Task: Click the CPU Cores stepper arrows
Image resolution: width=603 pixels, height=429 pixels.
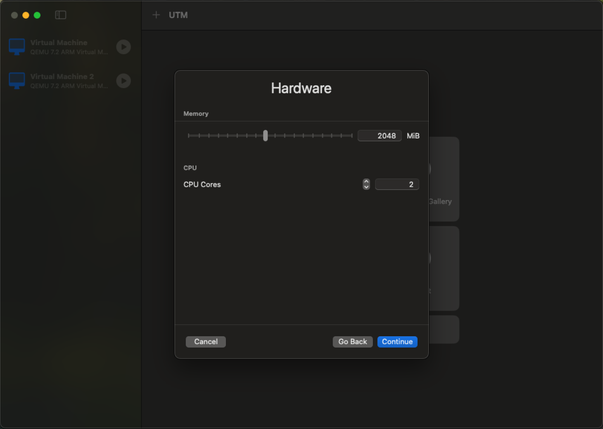Action: click(x=366, y=184)
